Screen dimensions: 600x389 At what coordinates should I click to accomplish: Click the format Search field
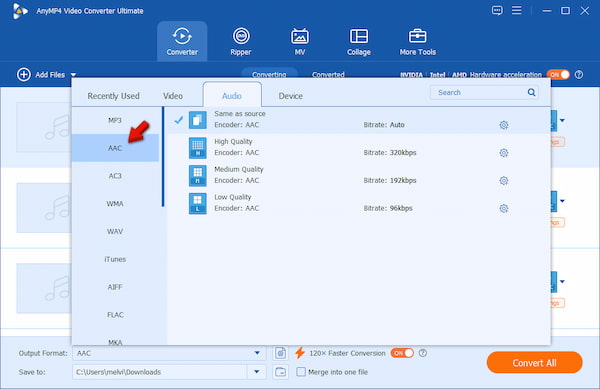point(484,92)
